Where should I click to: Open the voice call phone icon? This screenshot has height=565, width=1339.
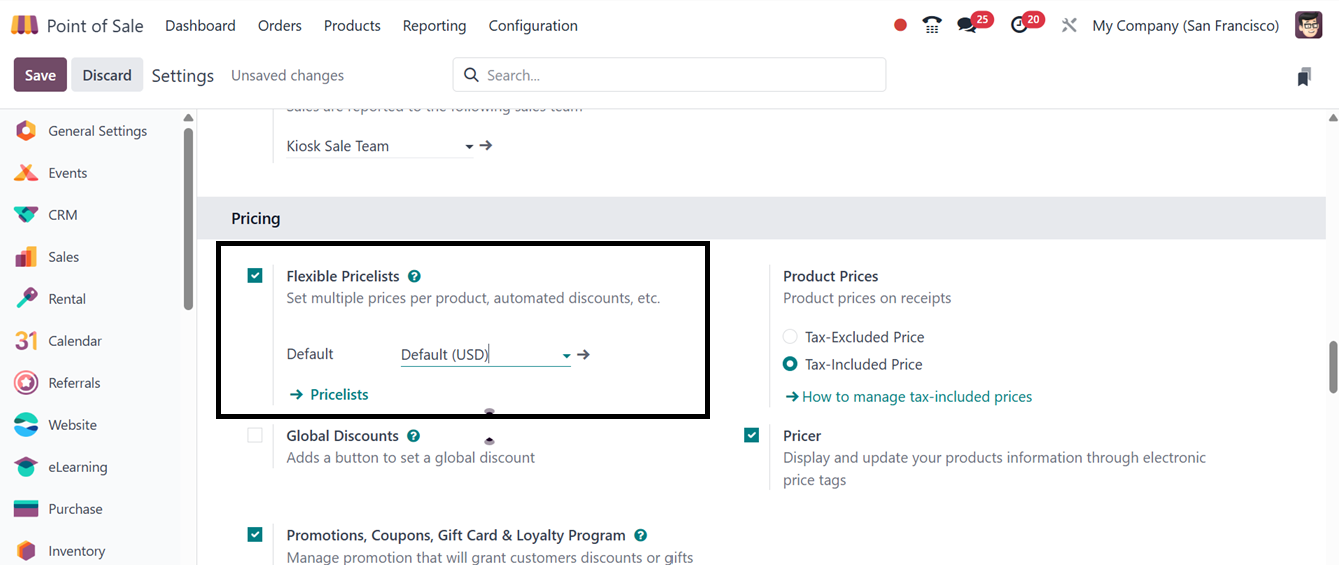point(932,26)
